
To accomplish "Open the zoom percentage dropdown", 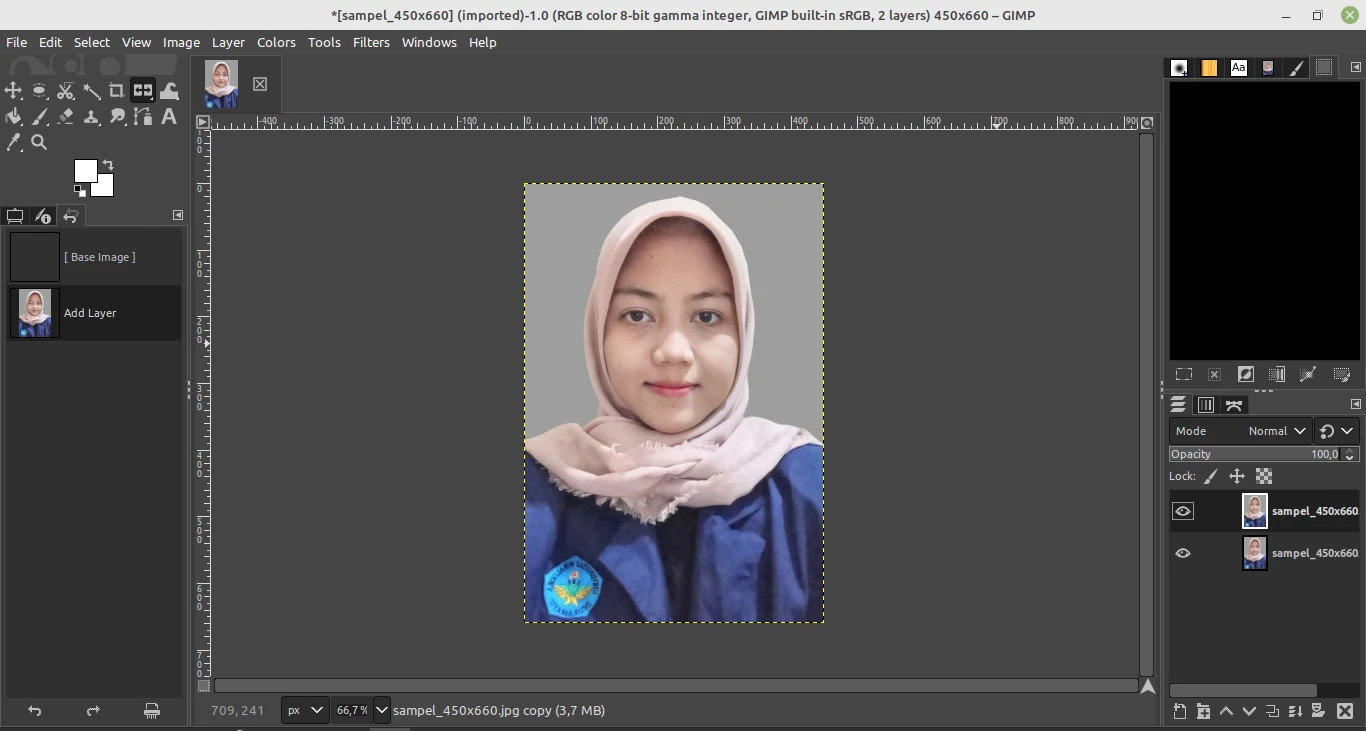I will pos(381,711).
